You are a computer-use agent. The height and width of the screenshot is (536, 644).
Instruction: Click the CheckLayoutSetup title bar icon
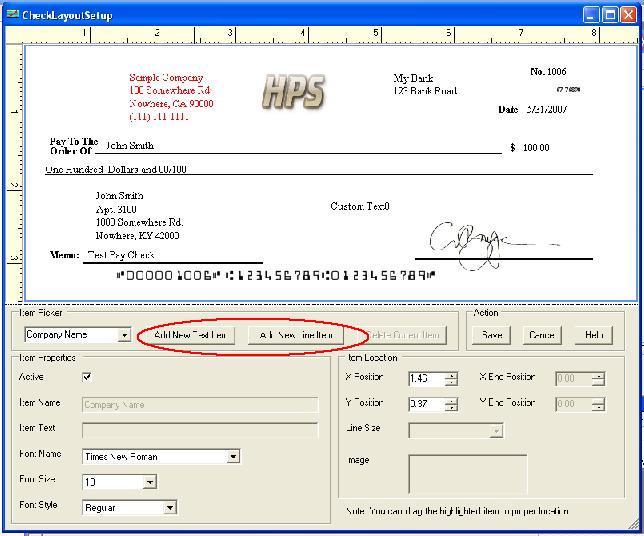coord(12,14)
